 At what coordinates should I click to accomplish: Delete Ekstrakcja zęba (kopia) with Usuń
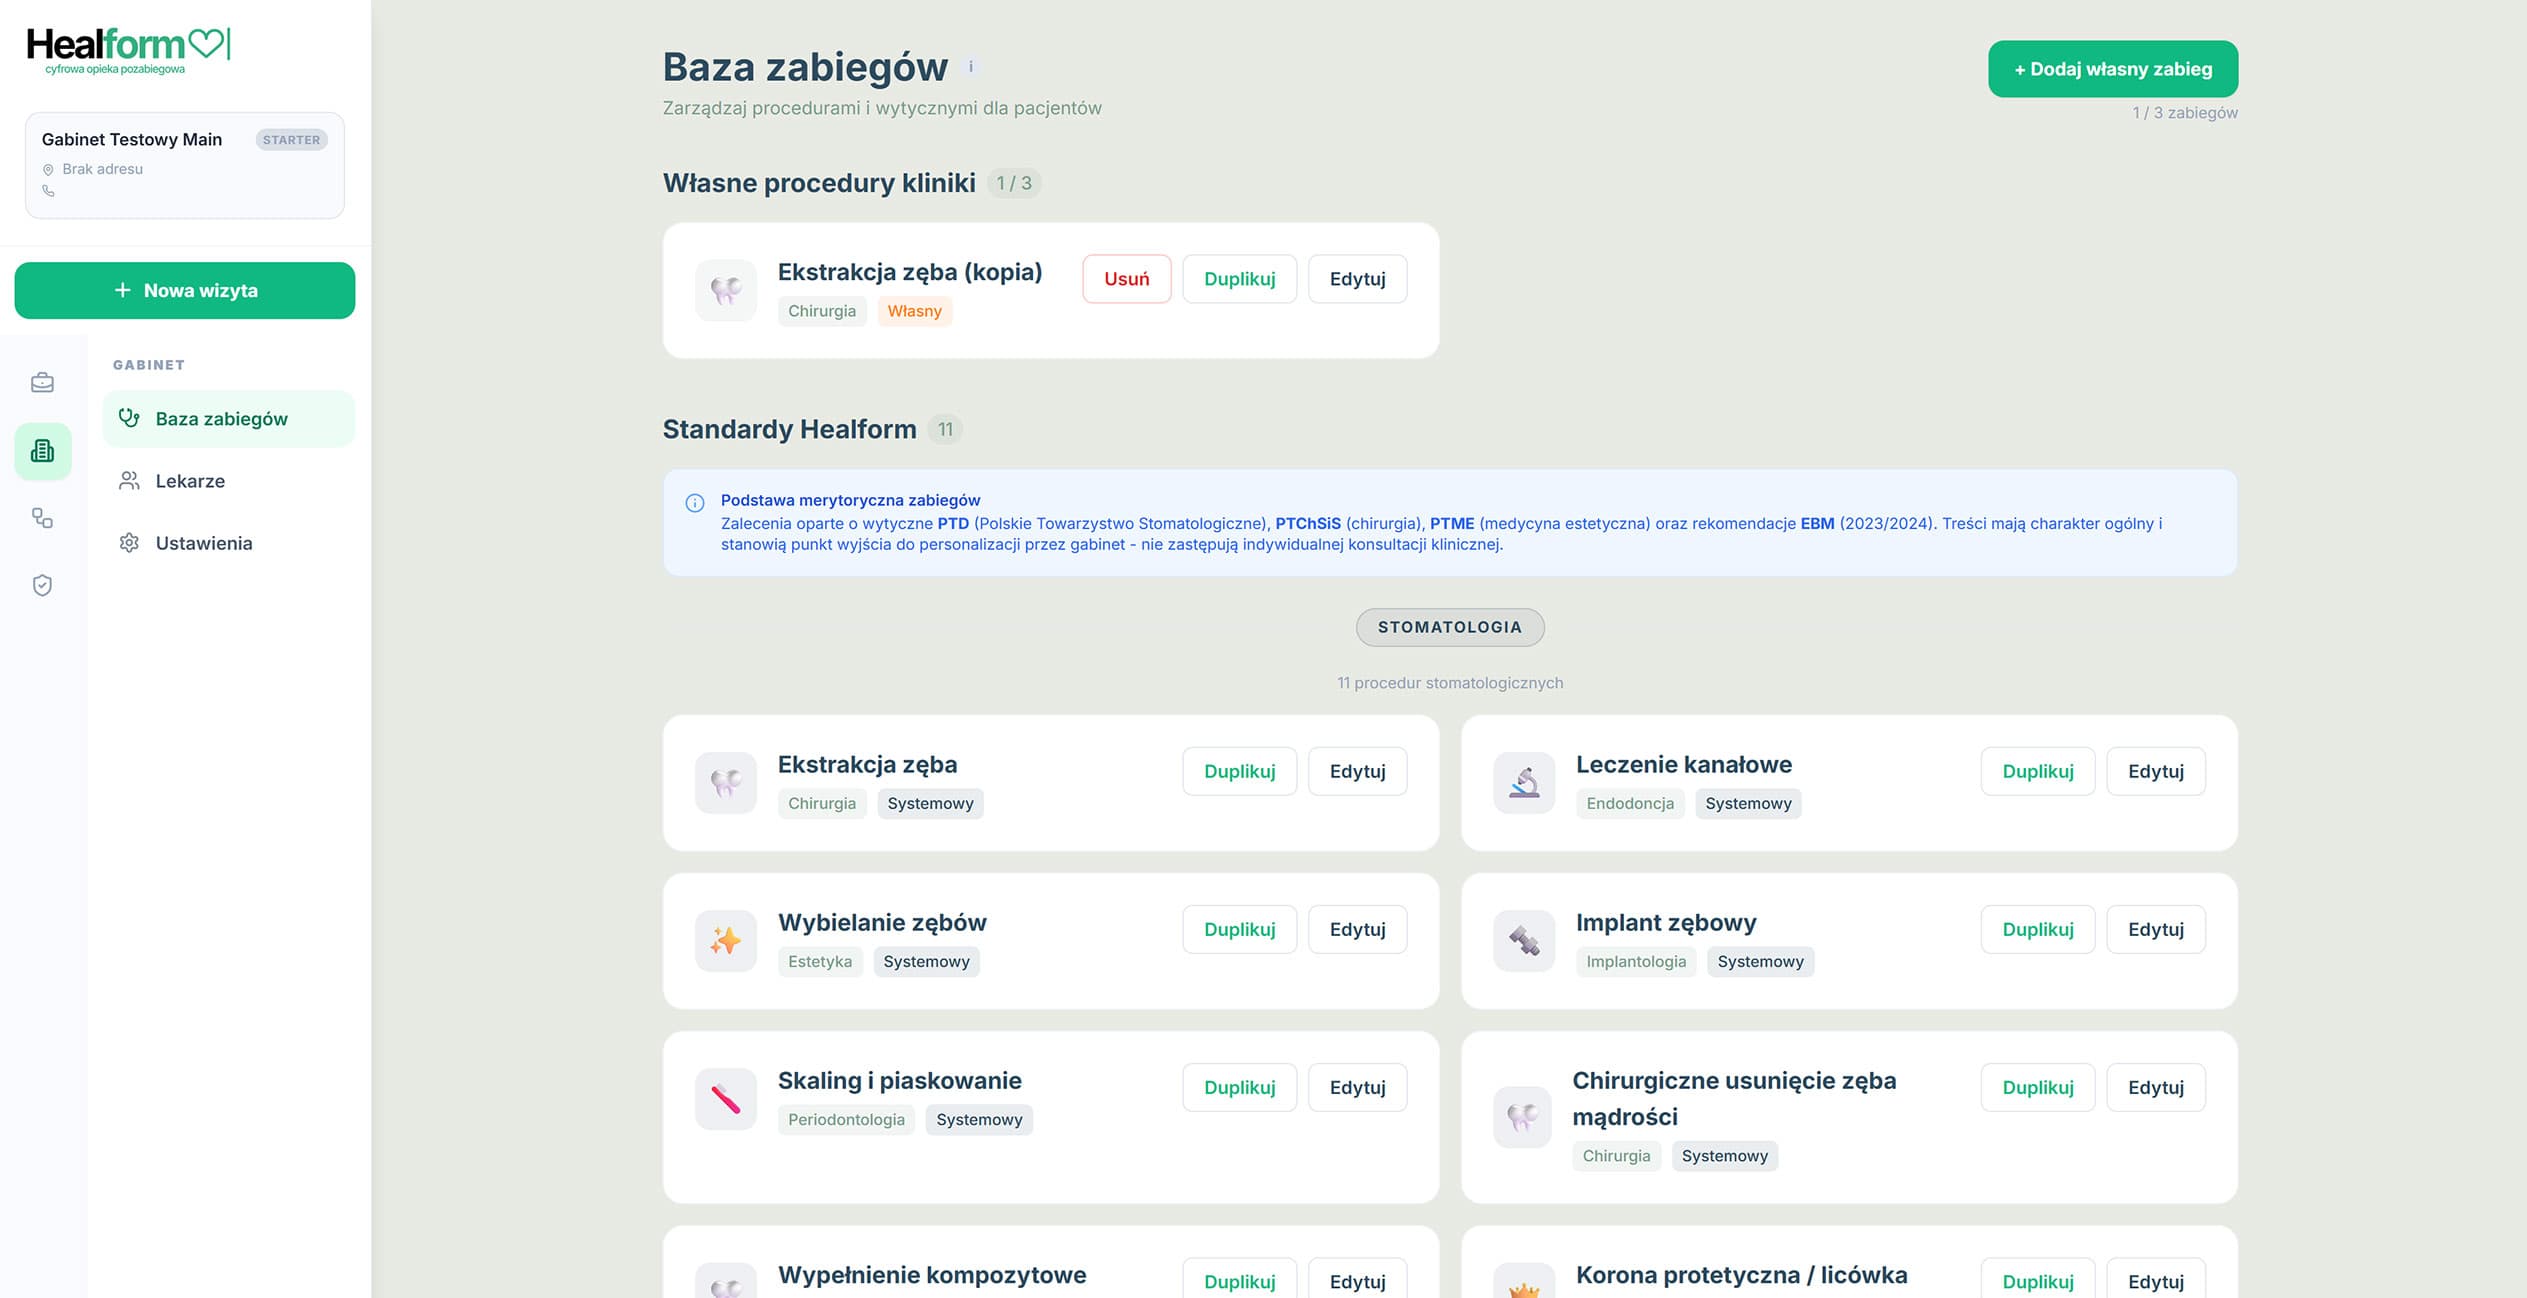pyautogui.click(x=1127, y=279)
